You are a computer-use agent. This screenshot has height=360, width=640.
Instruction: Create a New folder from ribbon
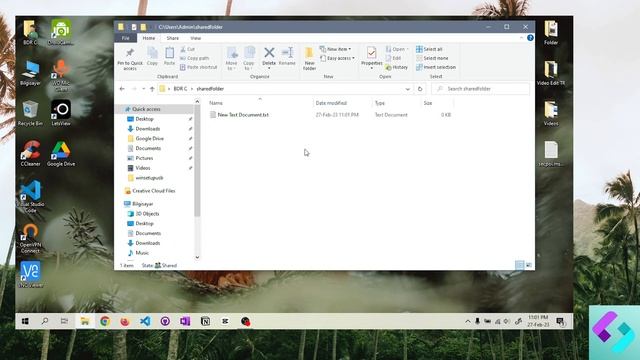(309, 58)
